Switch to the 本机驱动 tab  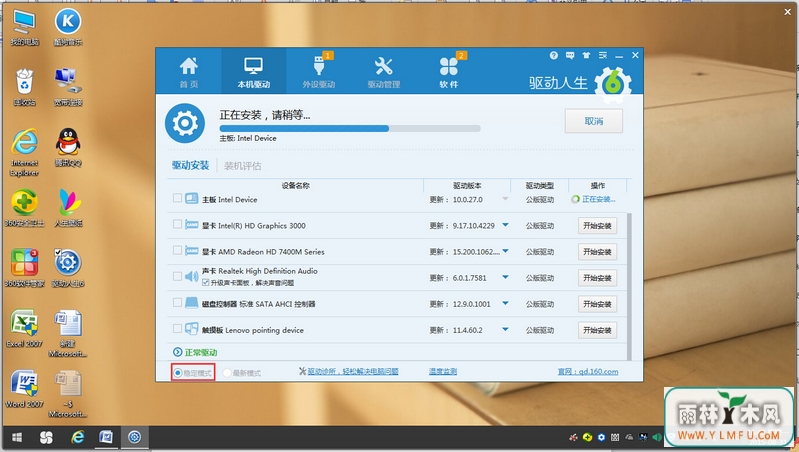pos(253,71)
